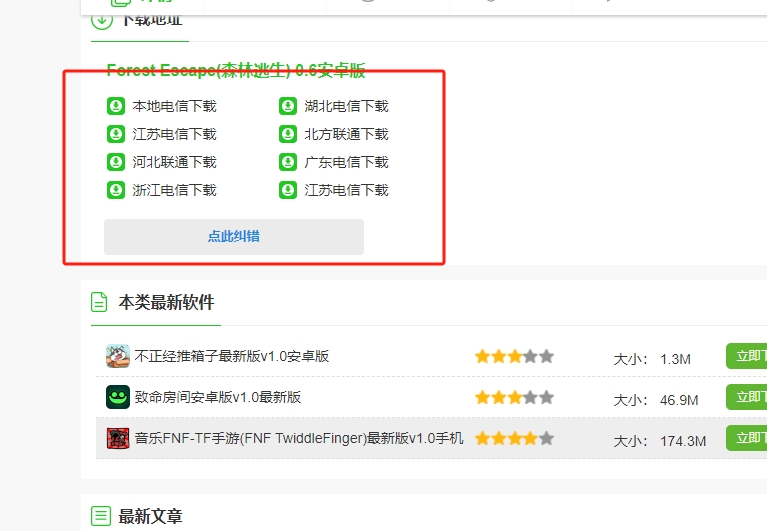
Task: Click the download icon beside 浙江电信下载
Action: pos(116,190)
